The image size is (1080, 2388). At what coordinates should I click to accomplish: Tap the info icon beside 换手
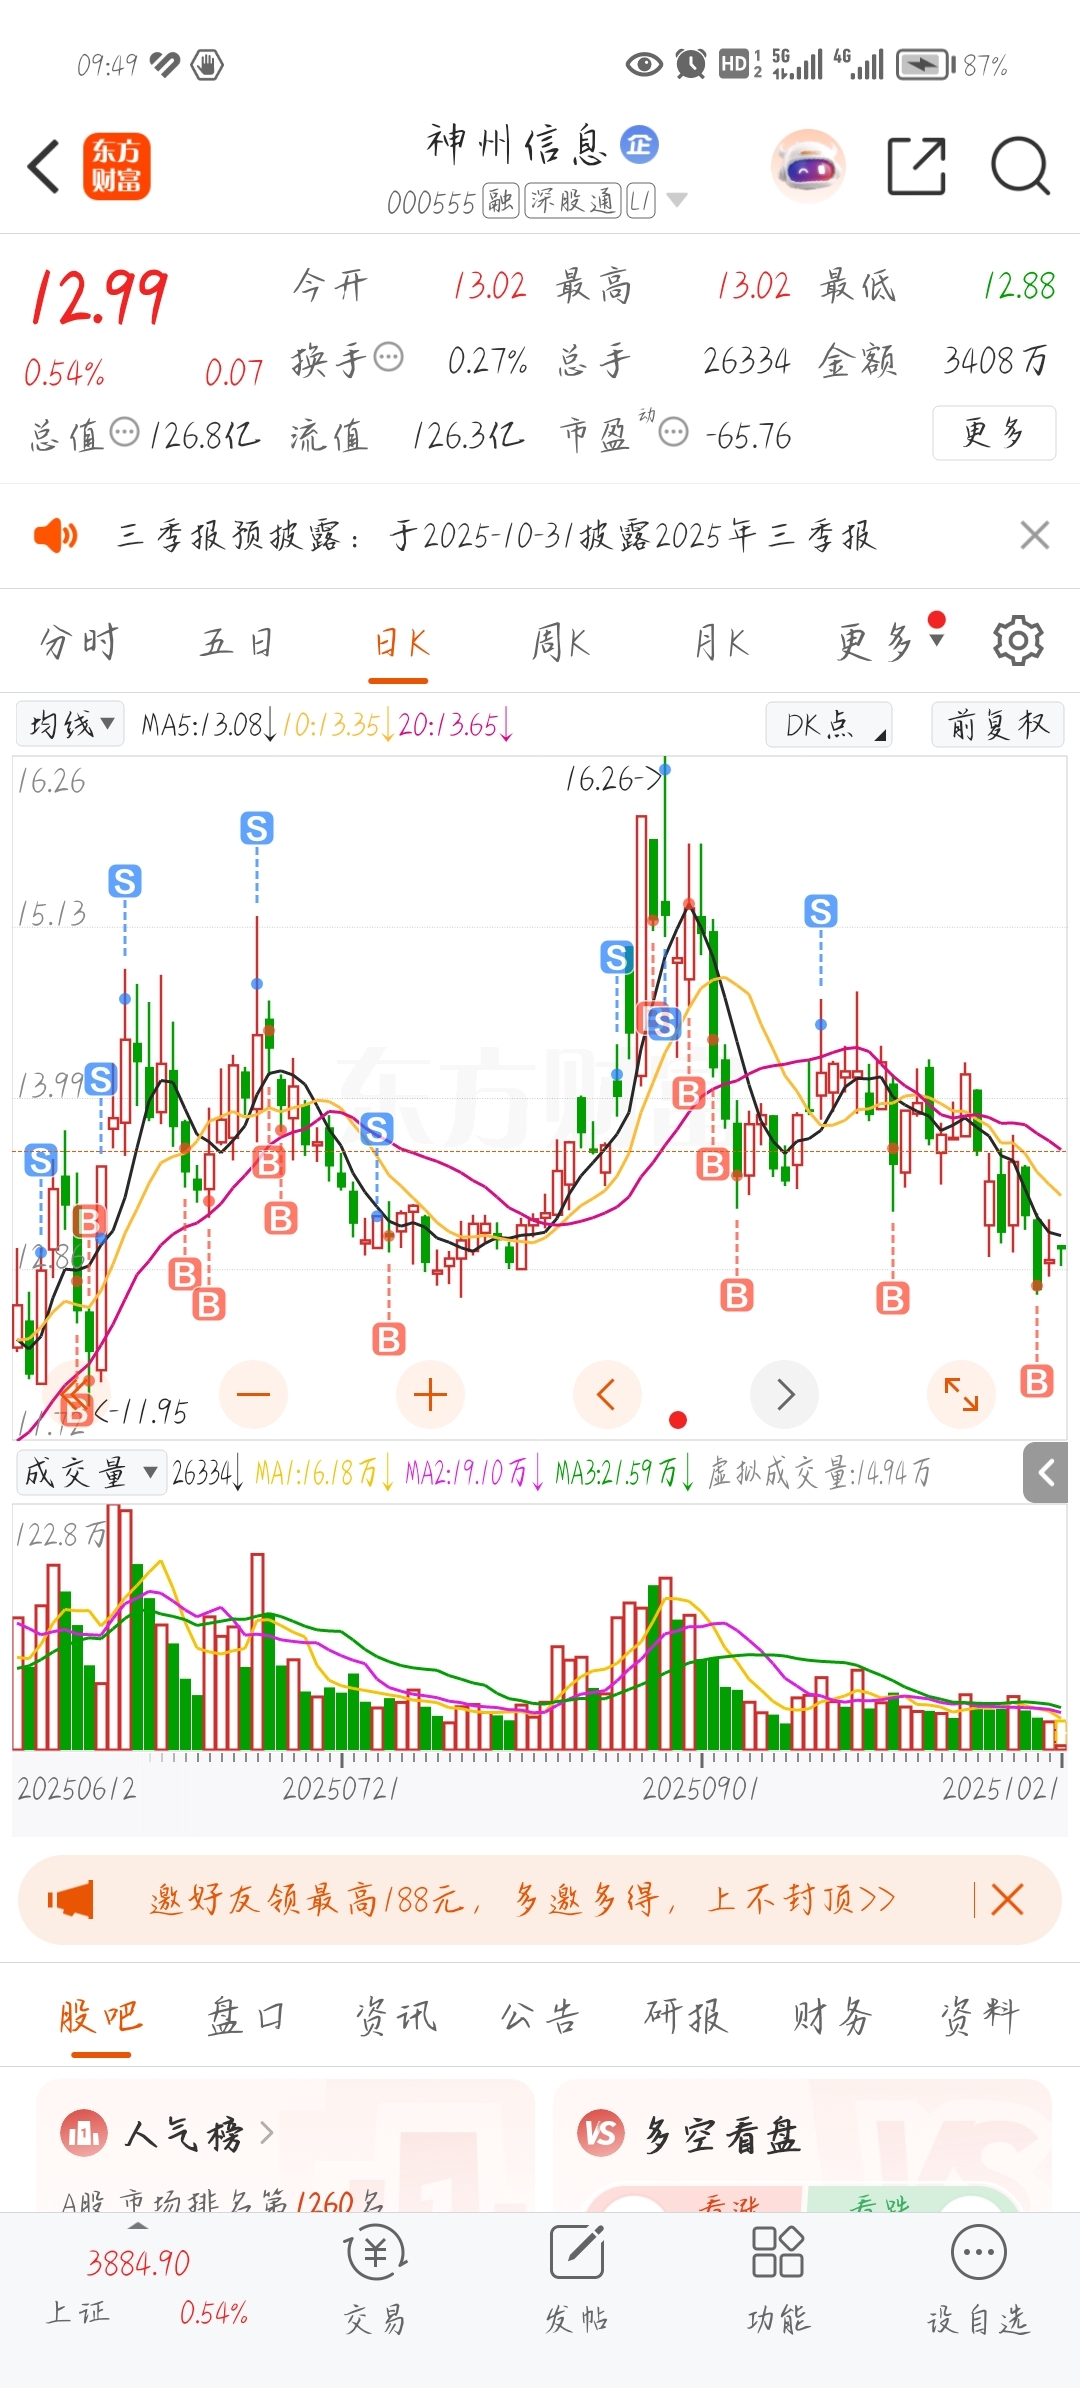tap(388, 357)
